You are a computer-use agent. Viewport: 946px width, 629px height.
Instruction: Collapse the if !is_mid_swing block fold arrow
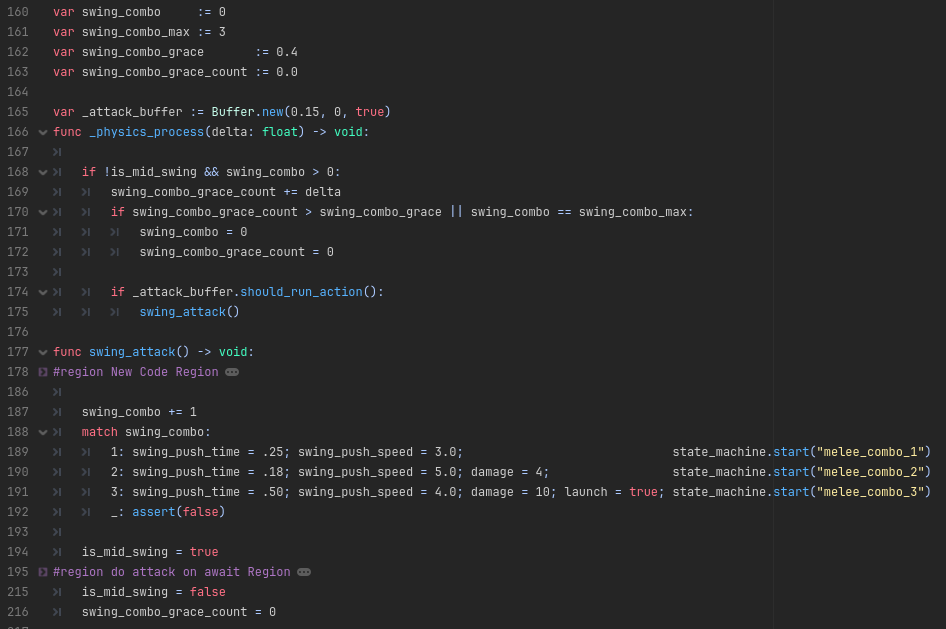[x=43, y=172]
